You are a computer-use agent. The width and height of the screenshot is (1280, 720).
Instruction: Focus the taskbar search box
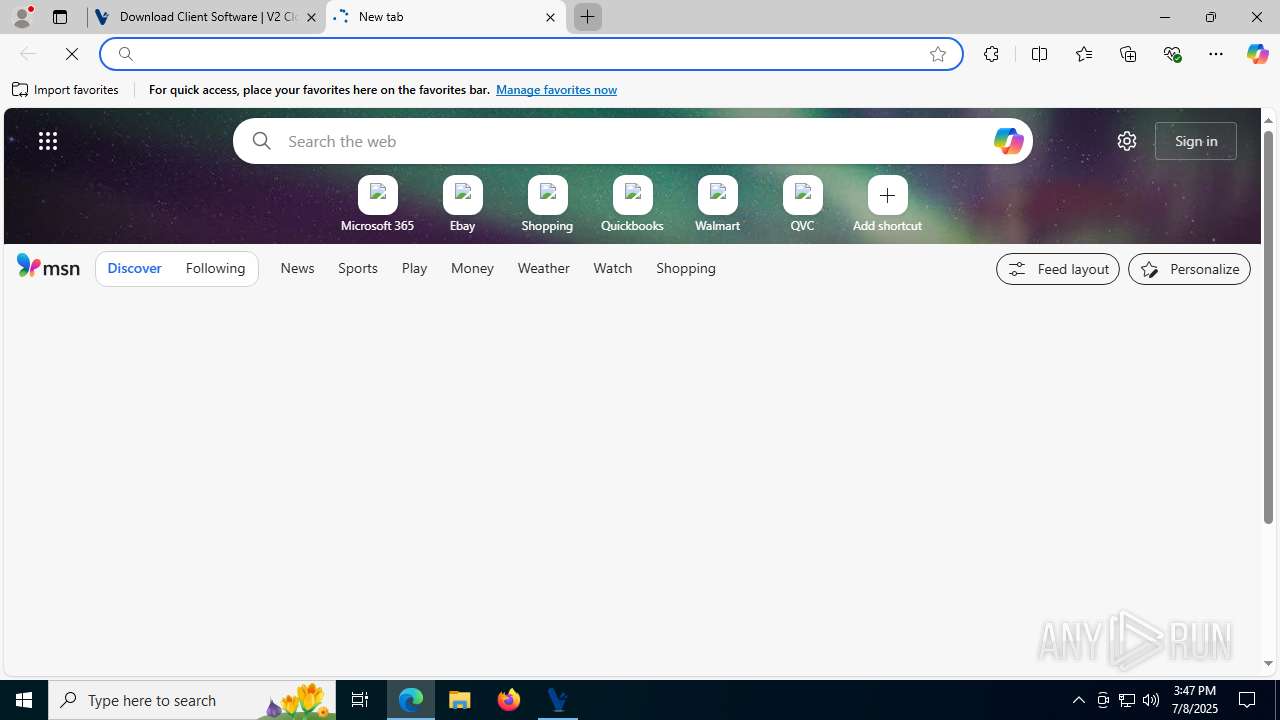[192, 700]
